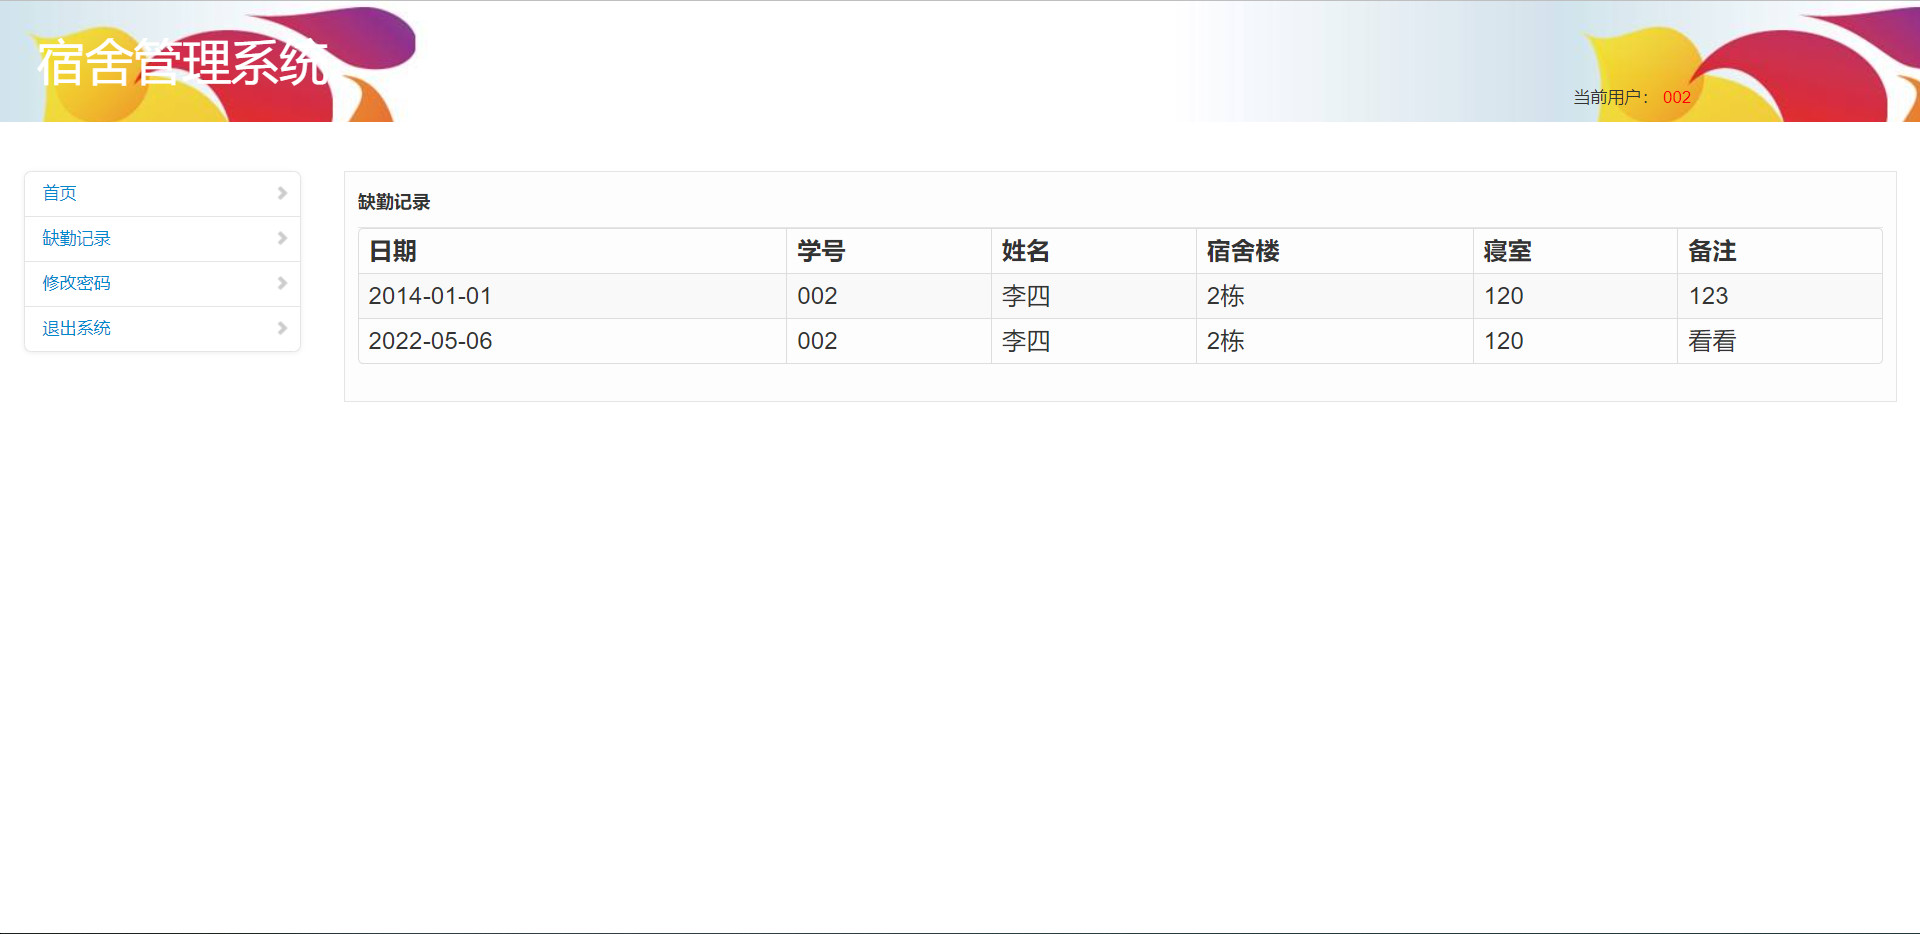This screenshot has width=1920, height=934.
Task: Click 退出系统 to log out
Action: (x=76, y=328)
